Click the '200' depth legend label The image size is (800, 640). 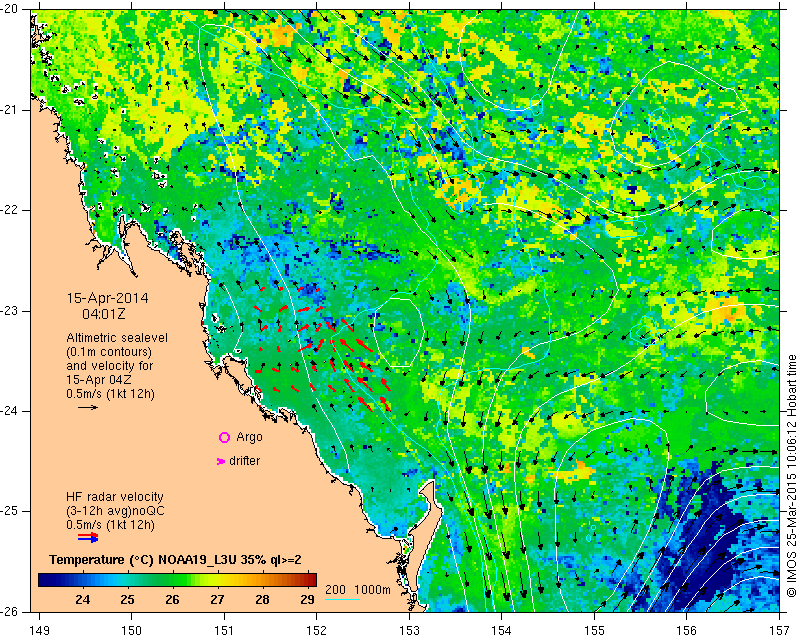tap(335, 589)
